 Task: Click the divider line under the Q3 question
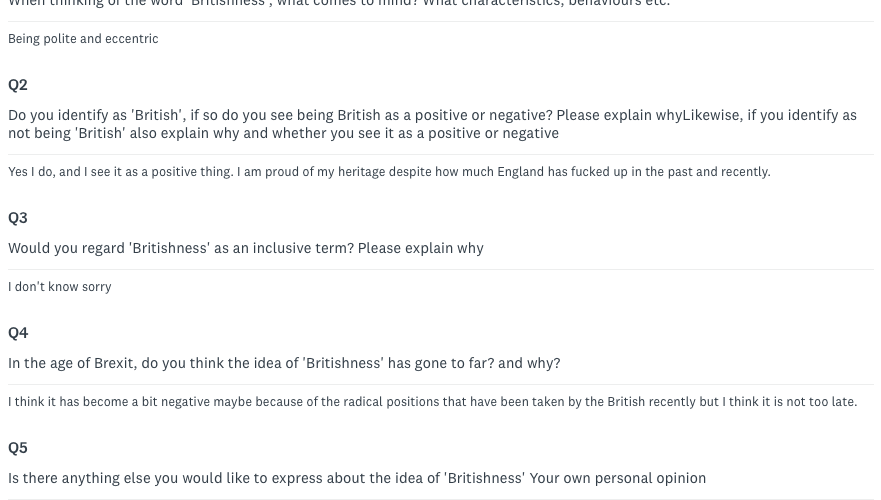click(x=440, y=269)
